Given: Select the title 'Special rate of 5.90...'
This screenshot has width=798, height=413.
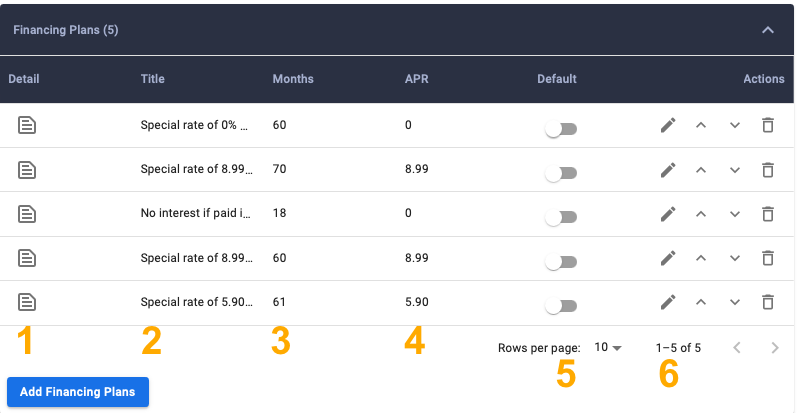Looking at the screenshot, I should [196, 302].
